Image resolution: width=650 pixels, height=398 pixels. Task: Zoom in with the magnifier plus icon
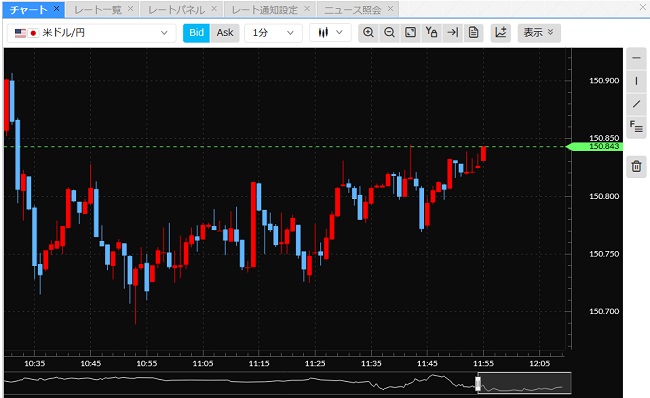tap(368, 32)
